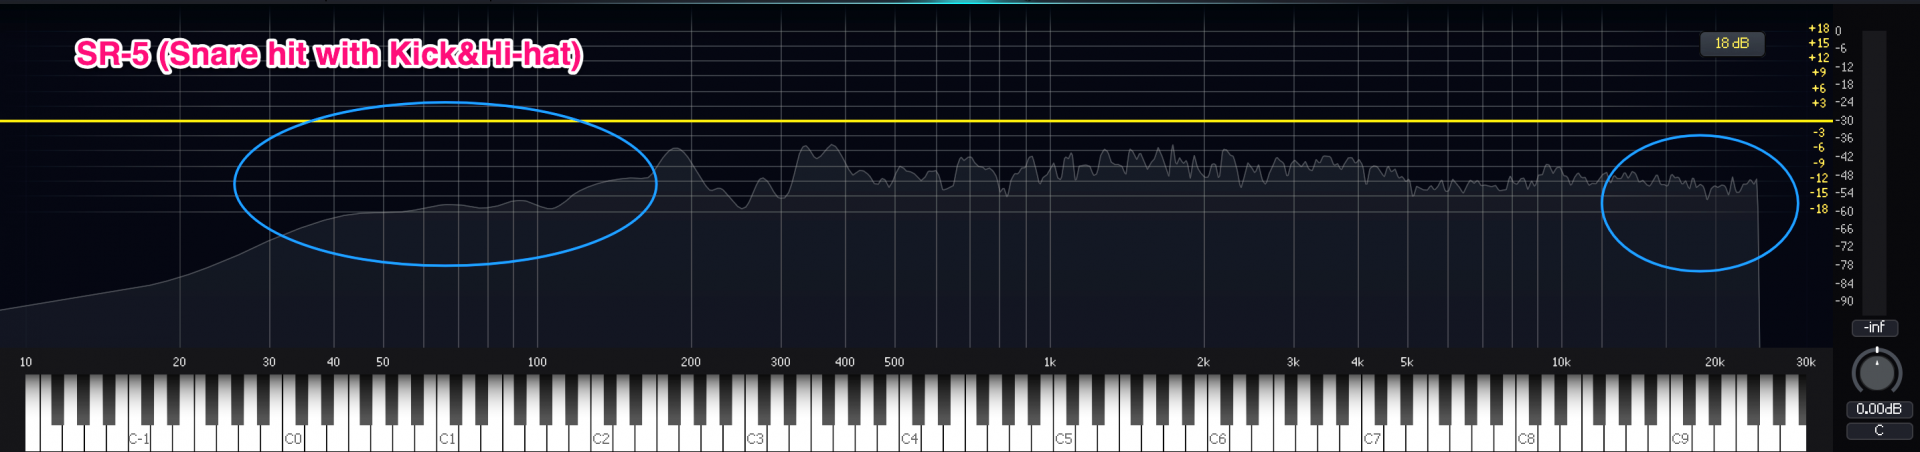1920x452 pixels.
Task: Play the C5 piano key
Action: [x=1063, y=438]
